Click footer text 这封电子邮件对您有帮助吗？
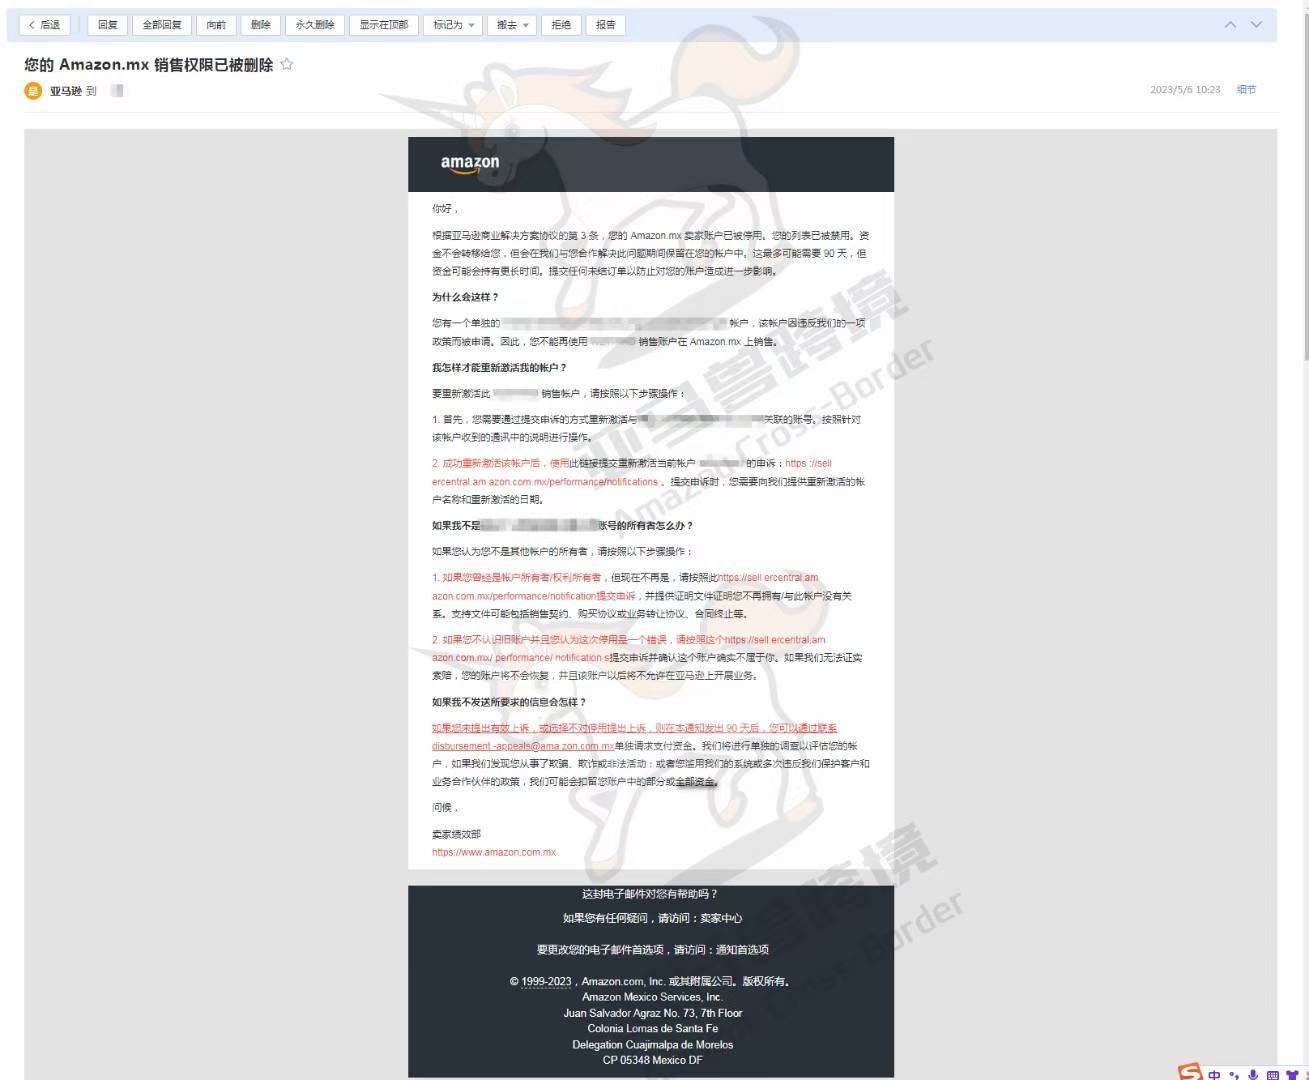The height and width of the screenshot is (1080, 1309). [x=650, y=894]
